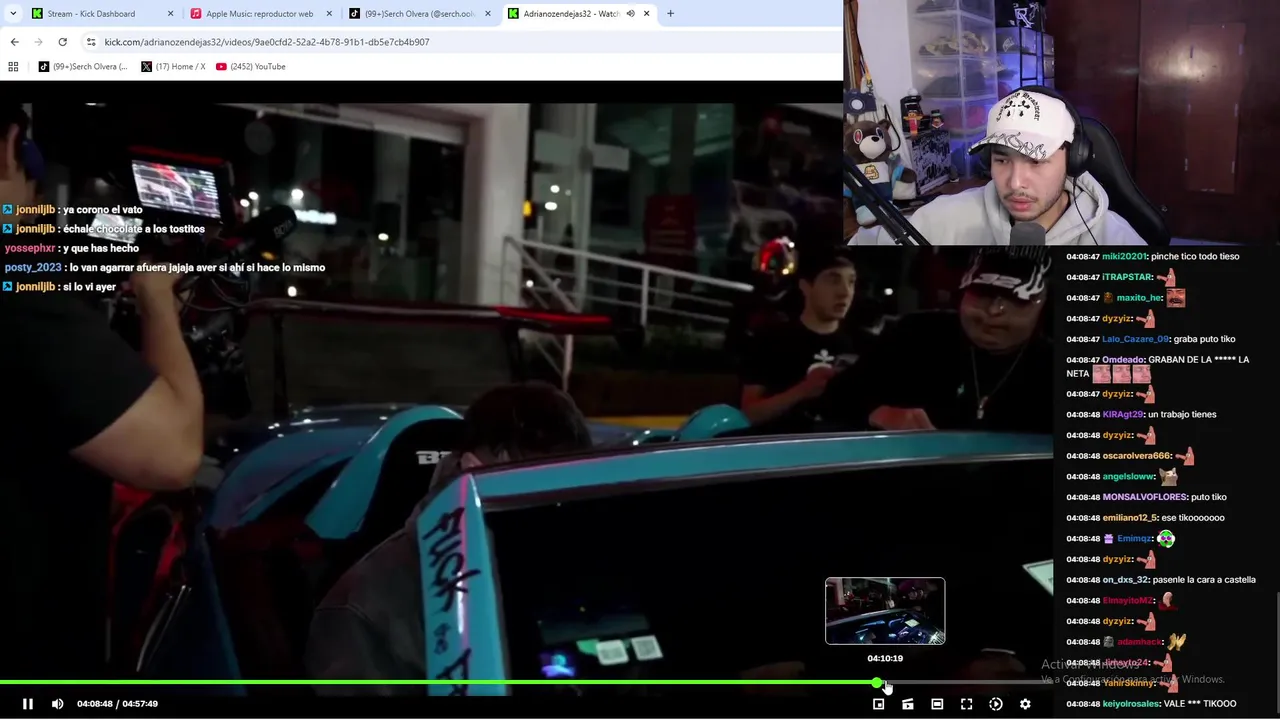Seek video using green progress bar handle
Screen dimensions: 1280x720
click(877, 682)
